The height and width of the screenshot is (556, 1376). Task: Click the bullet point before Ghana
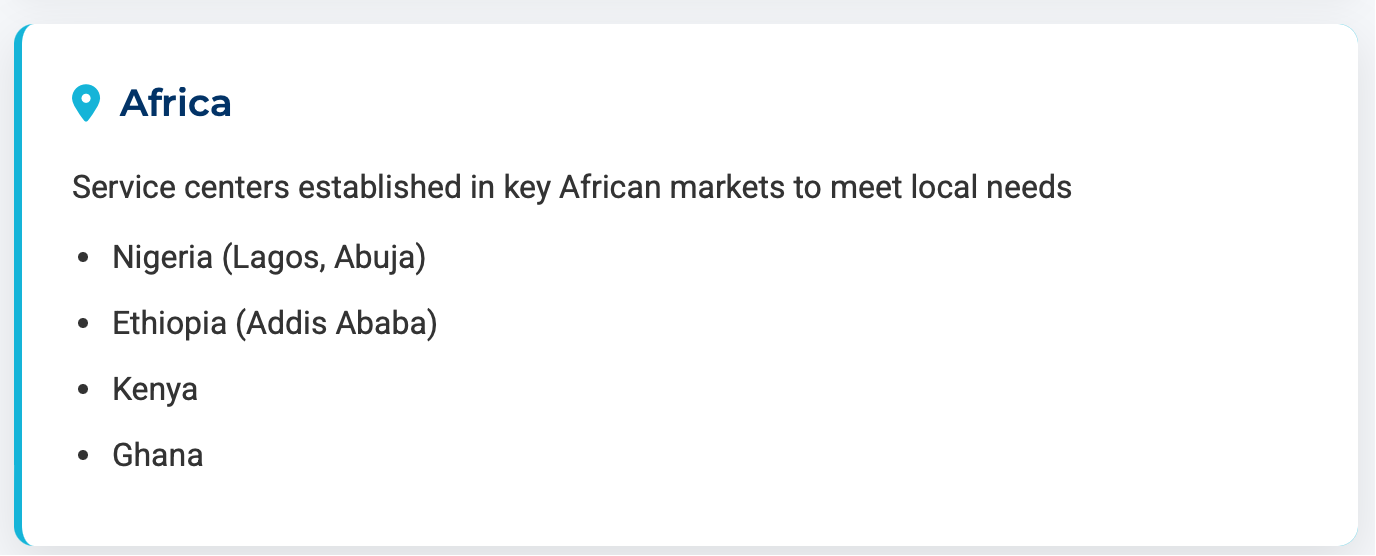[83, 456]
